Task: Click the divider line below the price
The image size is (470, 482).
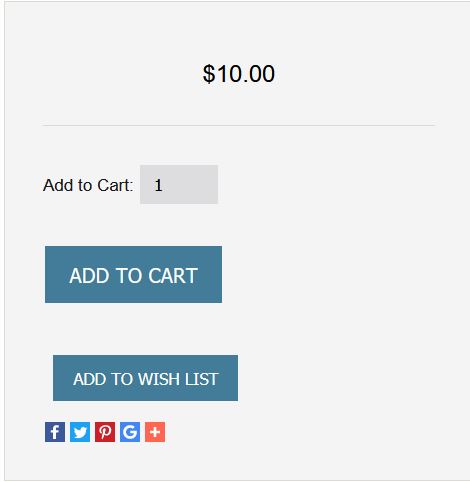Action: (239, 126)
